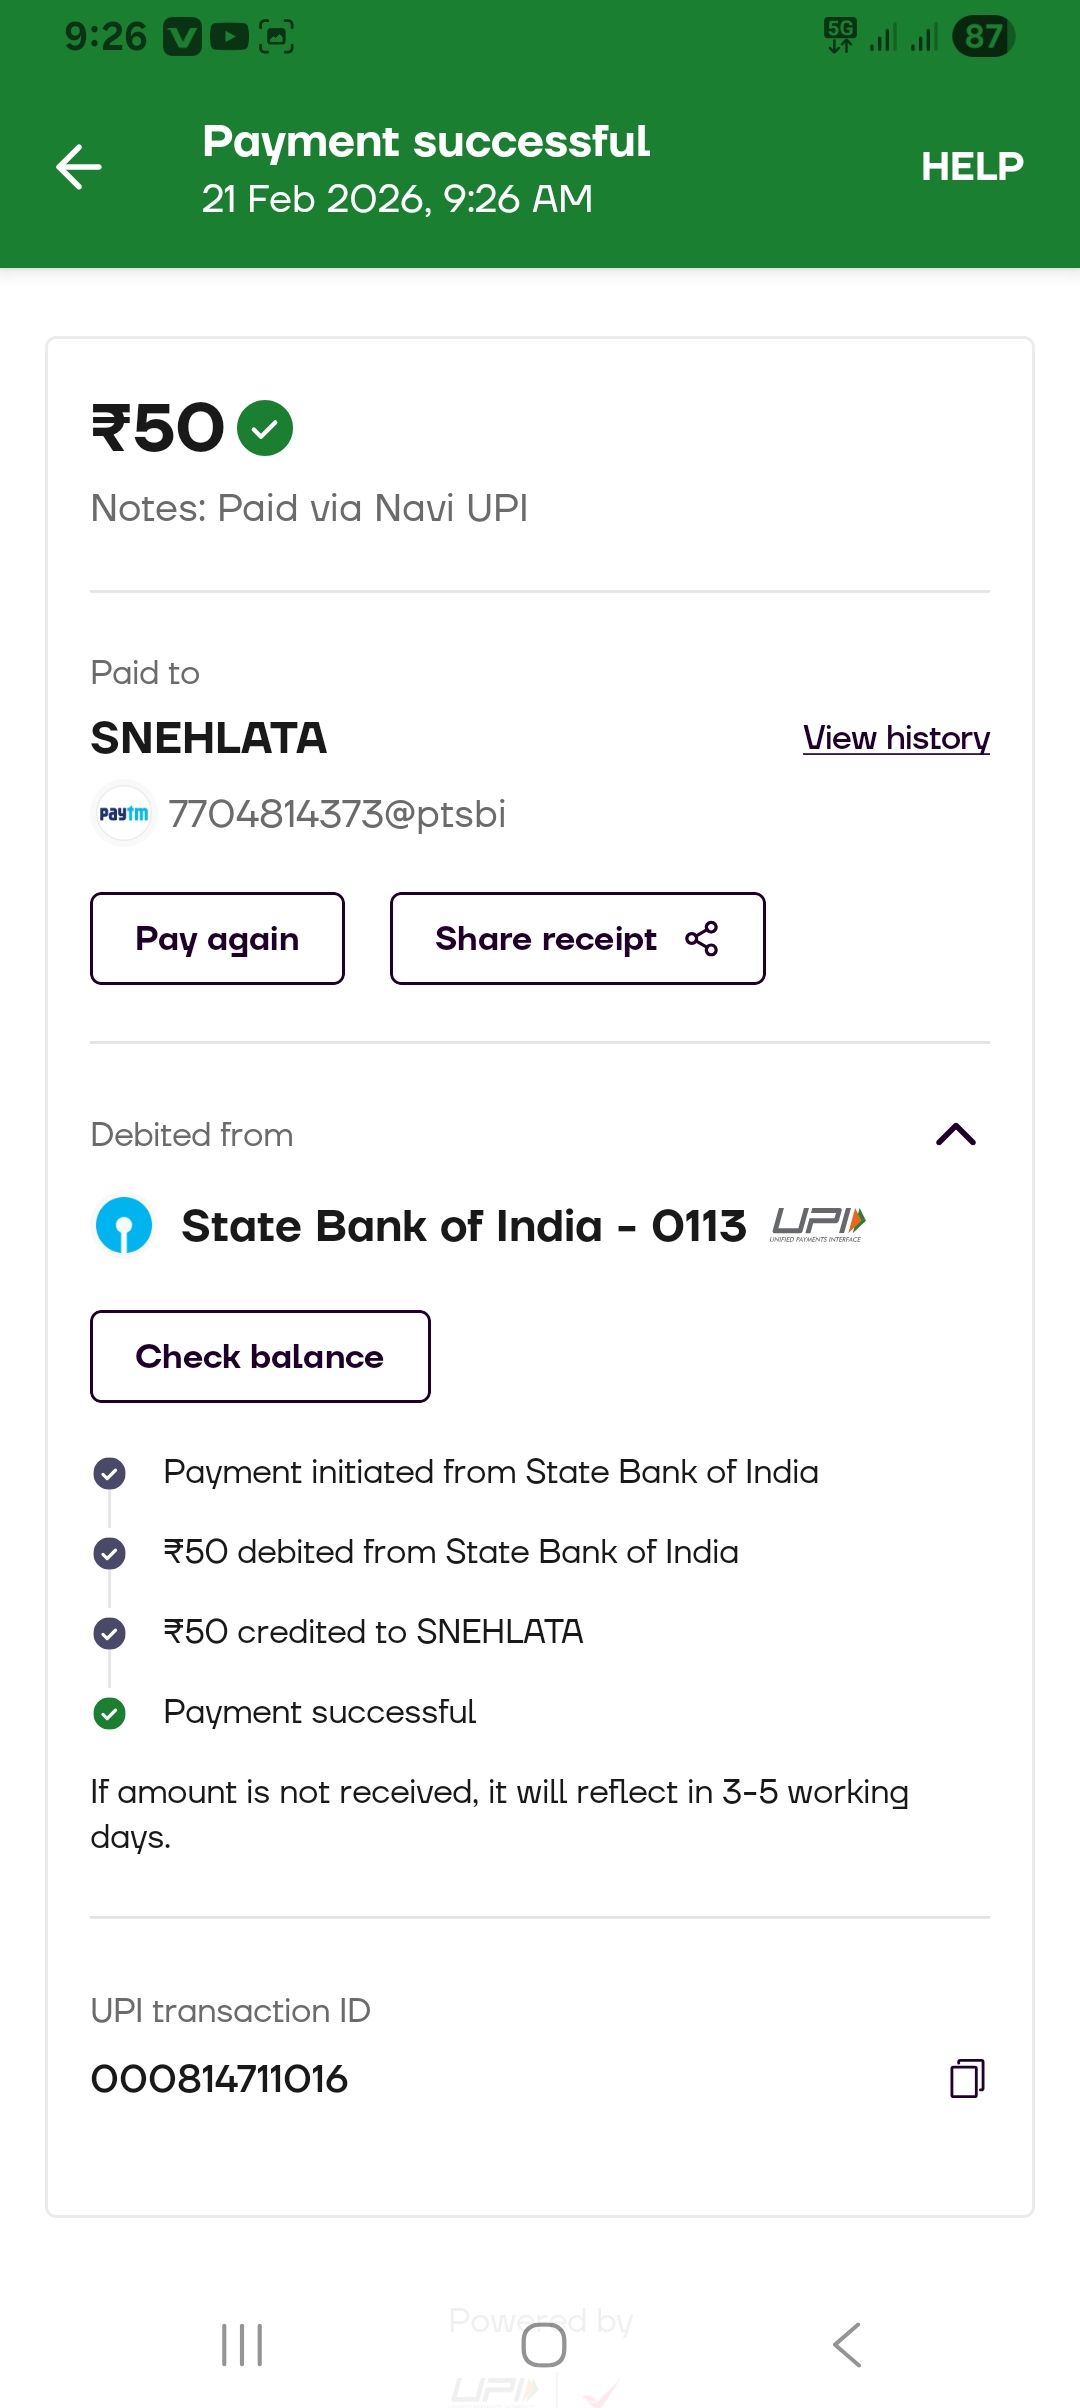Tap the Payment initiated step checkmark
Viewport: 1080px width, 2408px height.
tap(109, 1472)
